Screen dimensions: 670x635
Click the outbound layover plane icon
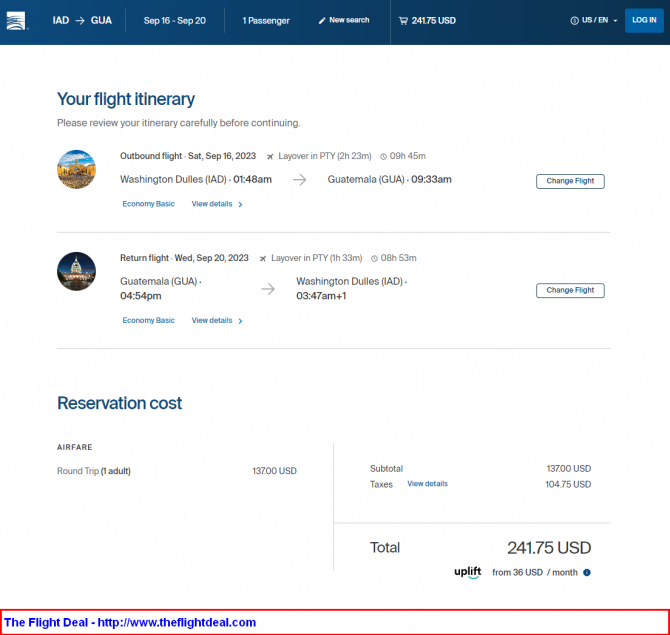click(x=270, y=156)
